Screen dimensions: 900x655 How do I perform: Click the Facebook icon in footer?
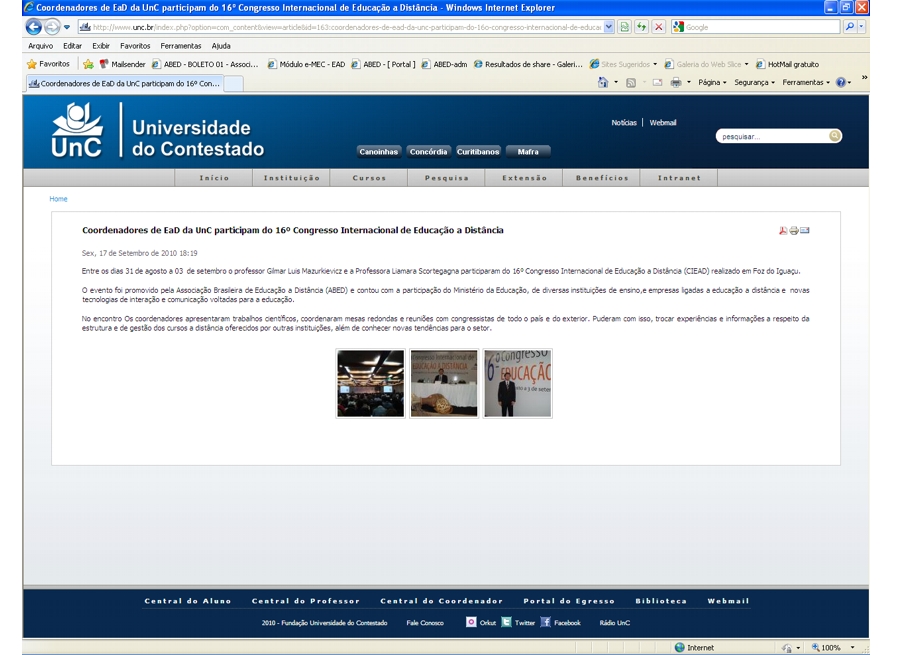[x=545, y=622]
